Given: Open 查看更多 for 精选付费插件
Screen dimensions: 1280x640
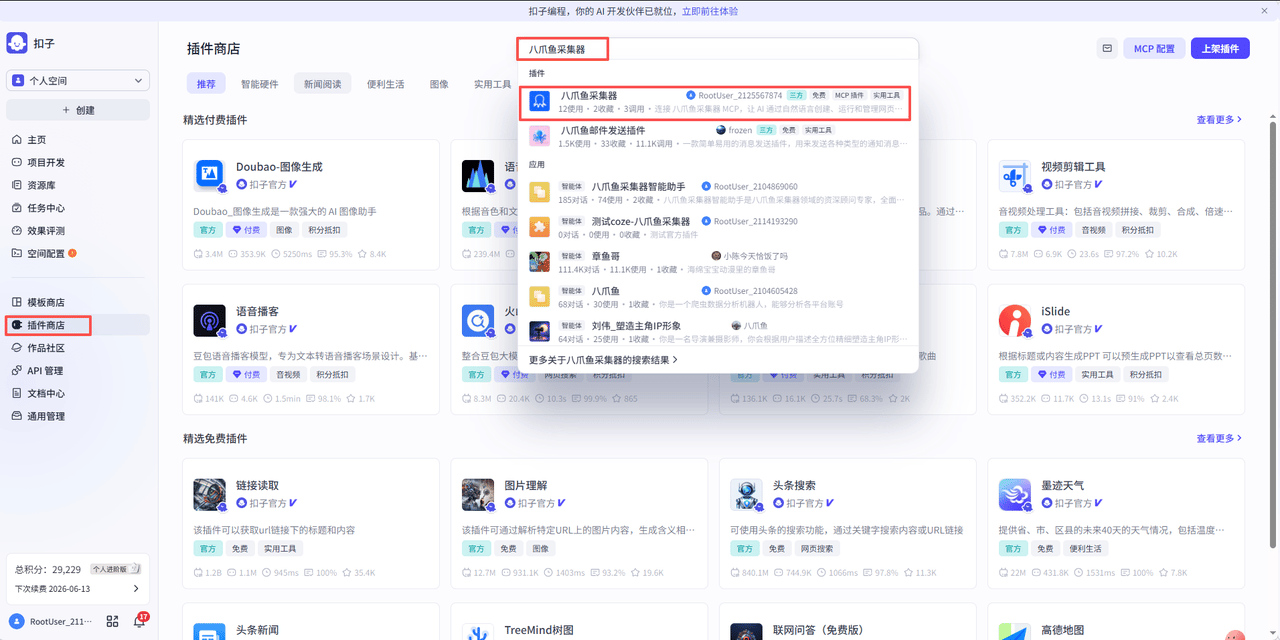Looking at the screenshot, I should point(1219,120).
